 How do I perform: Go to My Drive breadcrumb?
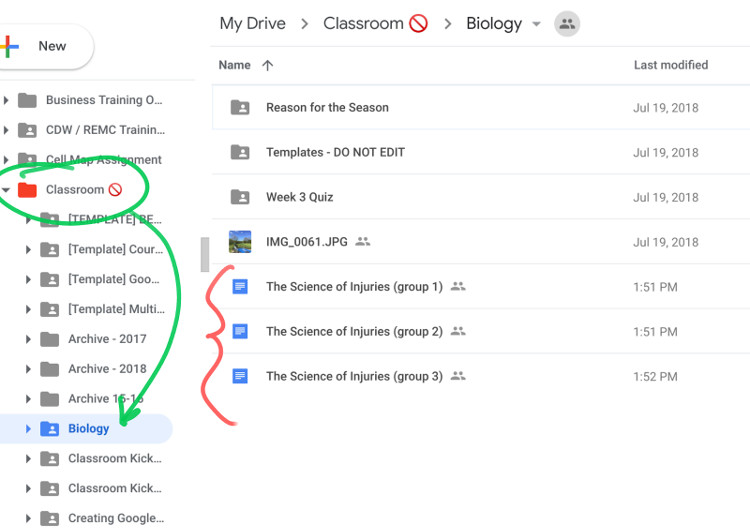pos(252,24)
